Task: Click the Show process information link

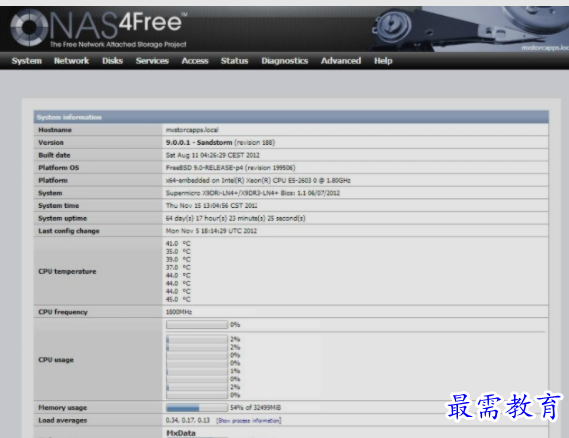Action: click(x=249, y=421)
